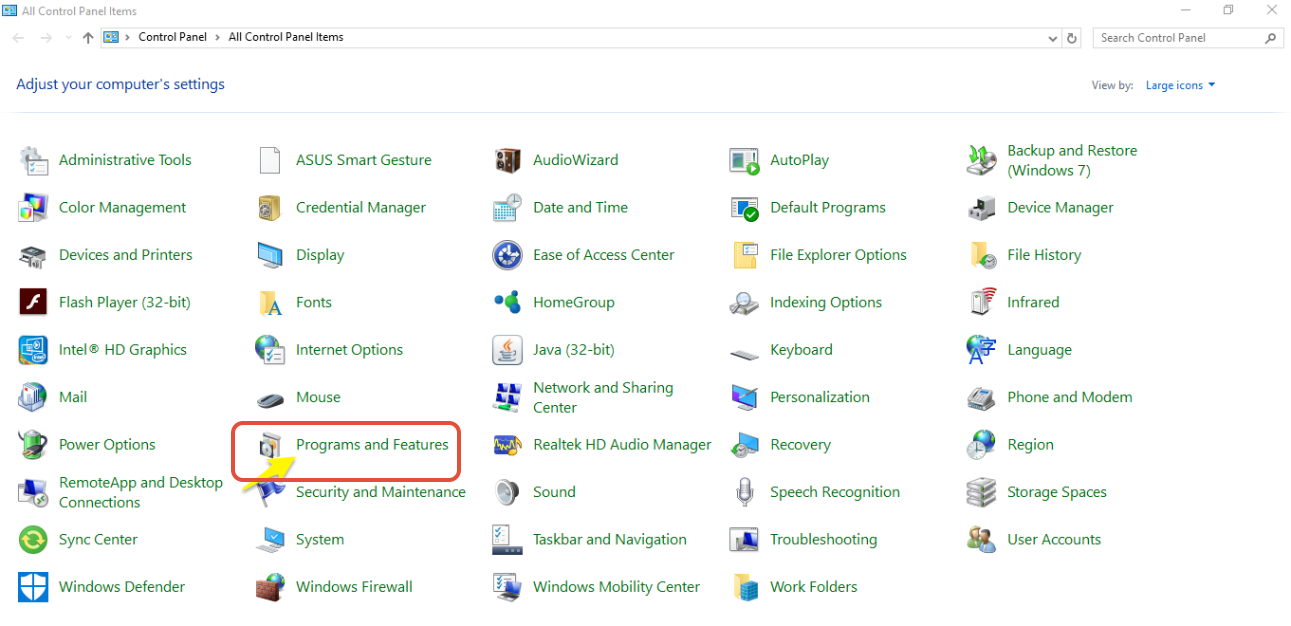Open the Troubleshooting link
The width and height of the screenshot is (1291, 626).
point(823,540)
